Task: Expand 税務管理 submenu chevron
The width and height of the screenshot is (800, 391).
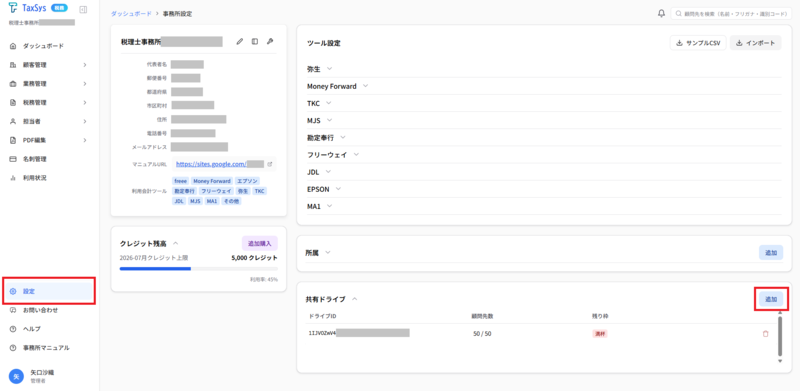Action: coord(85,103)
